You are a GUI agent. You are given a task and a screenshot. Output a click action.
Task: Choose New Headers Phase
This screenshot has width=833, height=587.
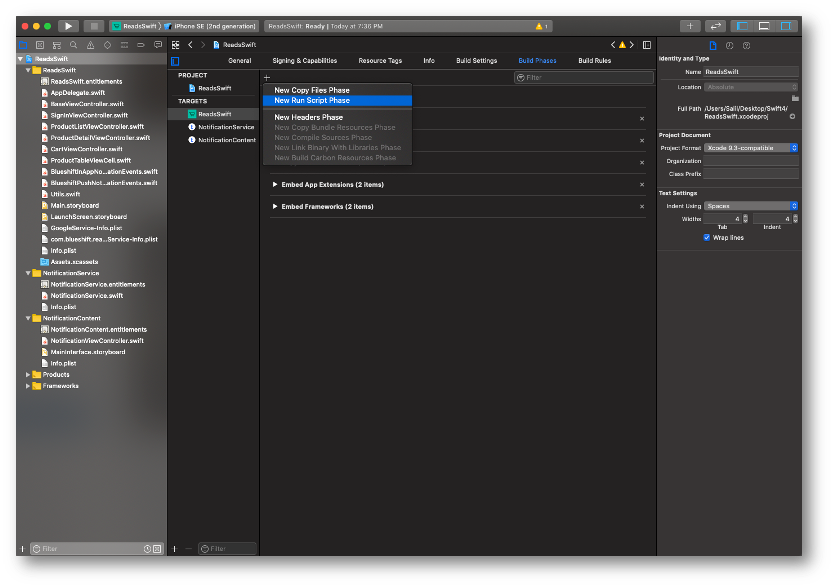click(x=337, y=117)
